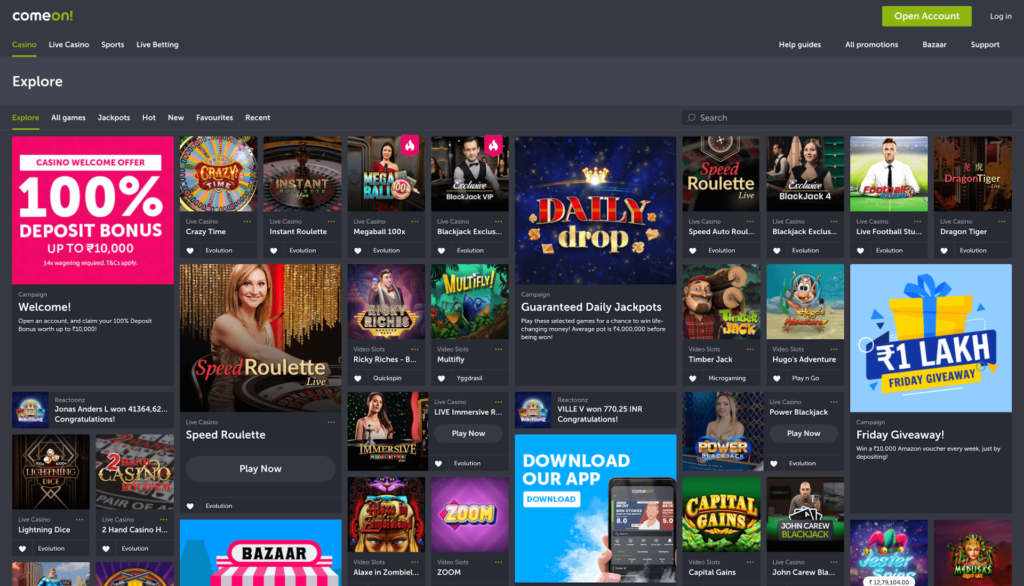
Task: Click DOWNLOAD button on app banner
Action: (551, 499)
